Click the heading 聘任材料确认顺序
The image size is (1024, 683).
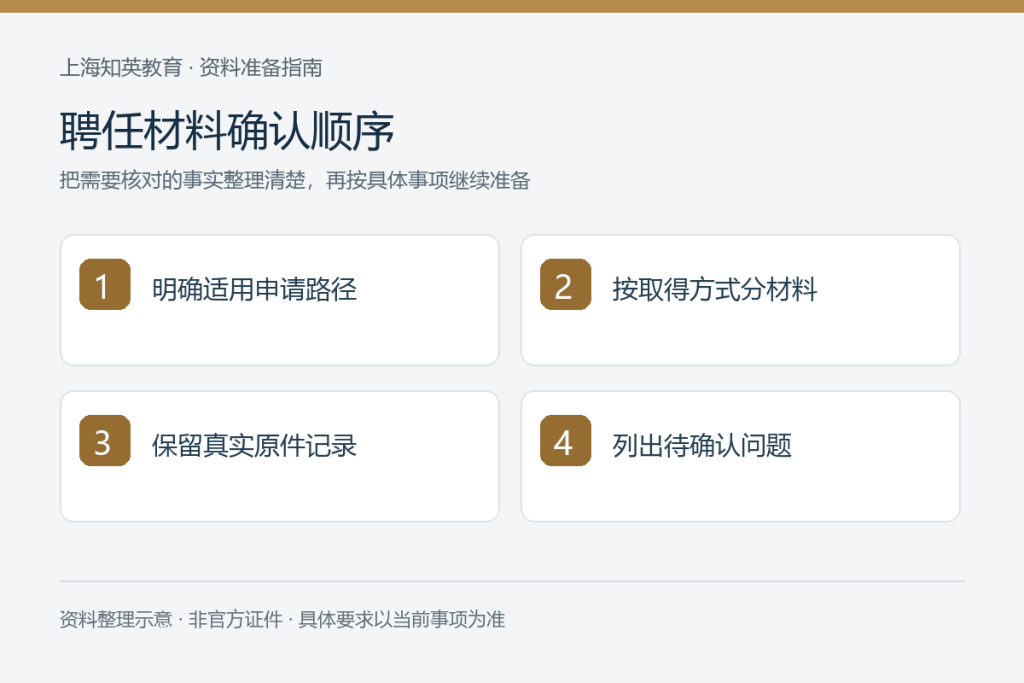pyautogui.click(x=227, y=131)
